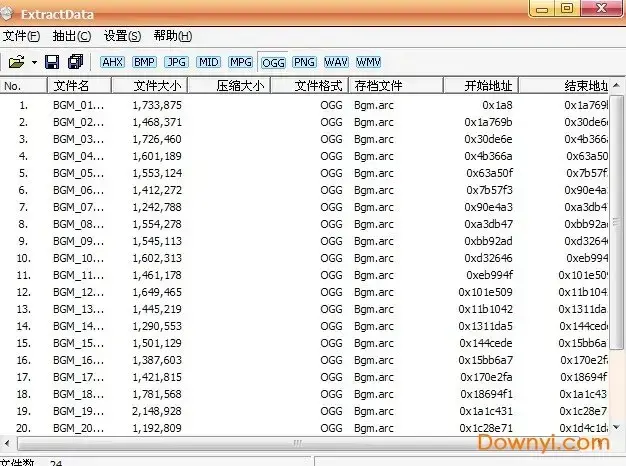Maximize the ExtractData window
626x466 pixels.
pyautogui.click(x=567, y=8)
